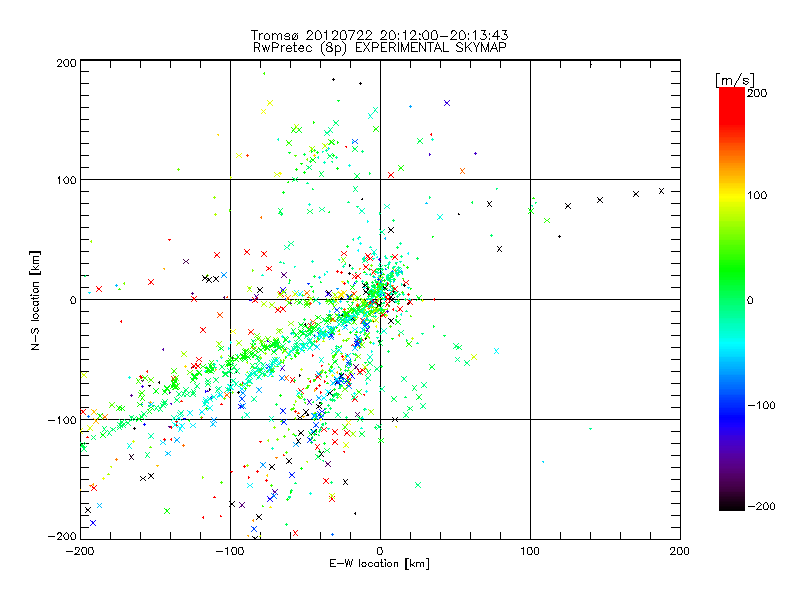Click the Y-axis '-200' tick label
This screenshot has width=800, height=600.
[62, 536]
